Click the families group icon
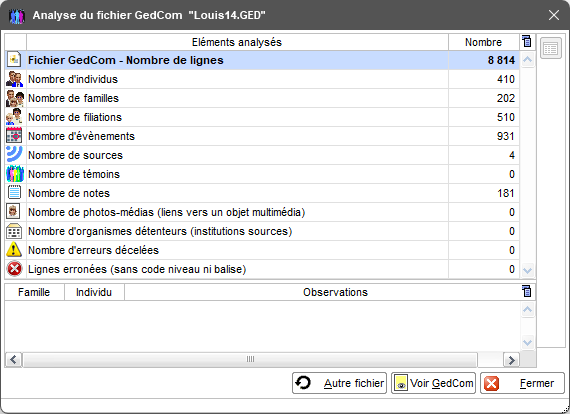 15,98
